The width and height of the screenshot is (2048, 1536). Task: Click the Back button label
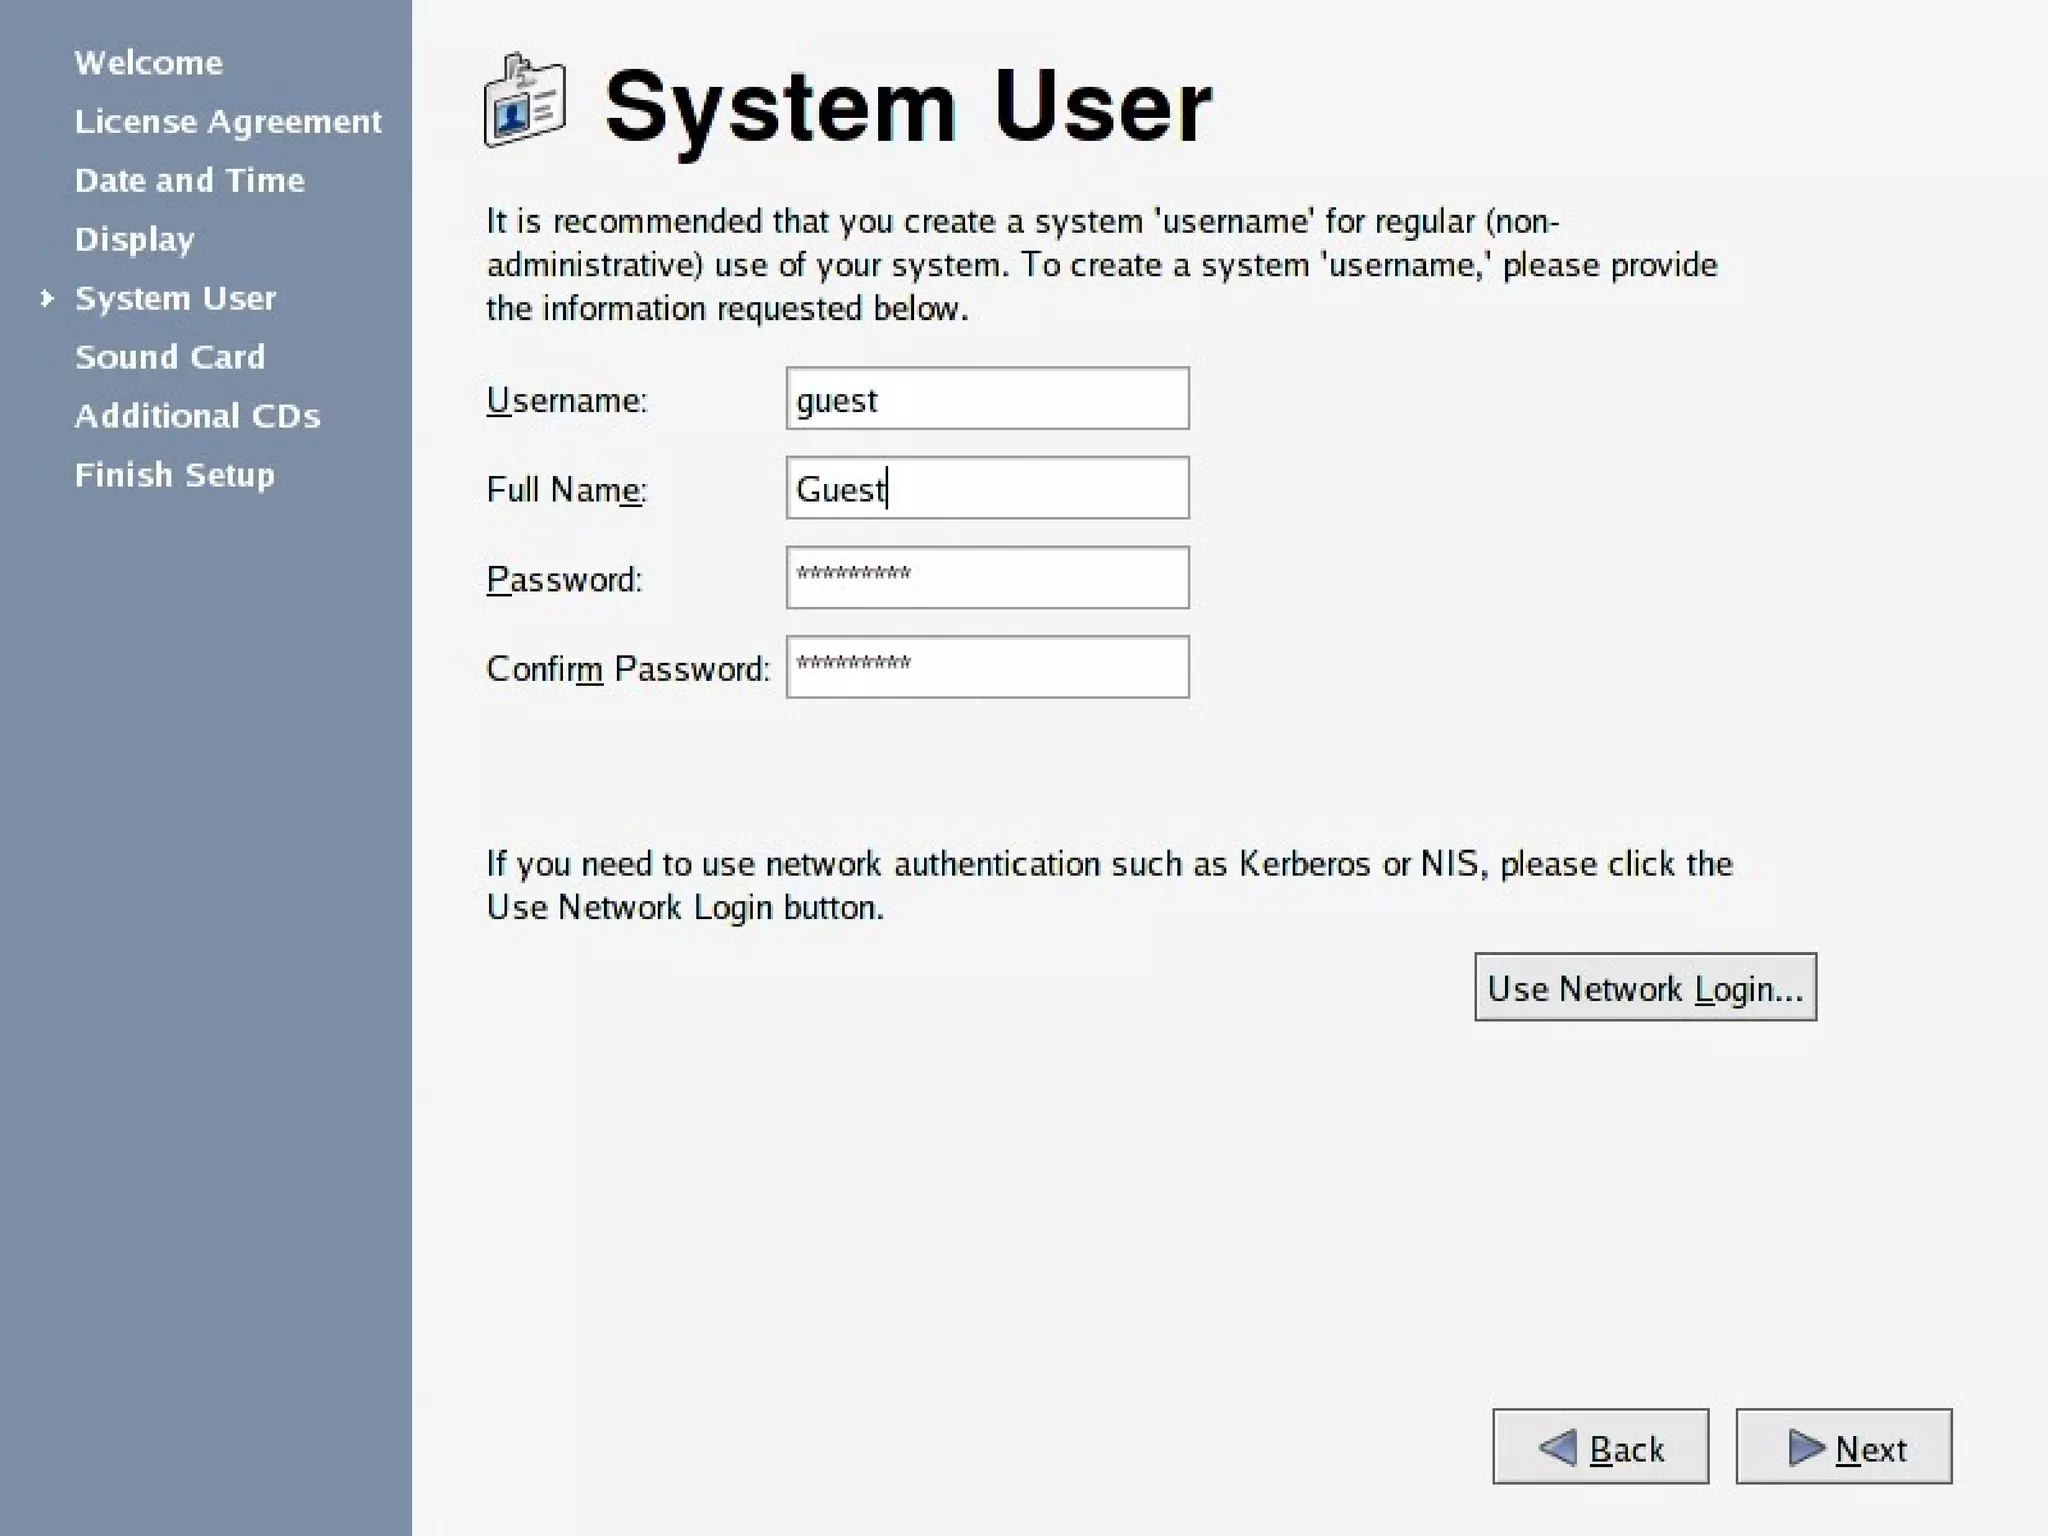pyautogui.click(x=1626, y=1449)
